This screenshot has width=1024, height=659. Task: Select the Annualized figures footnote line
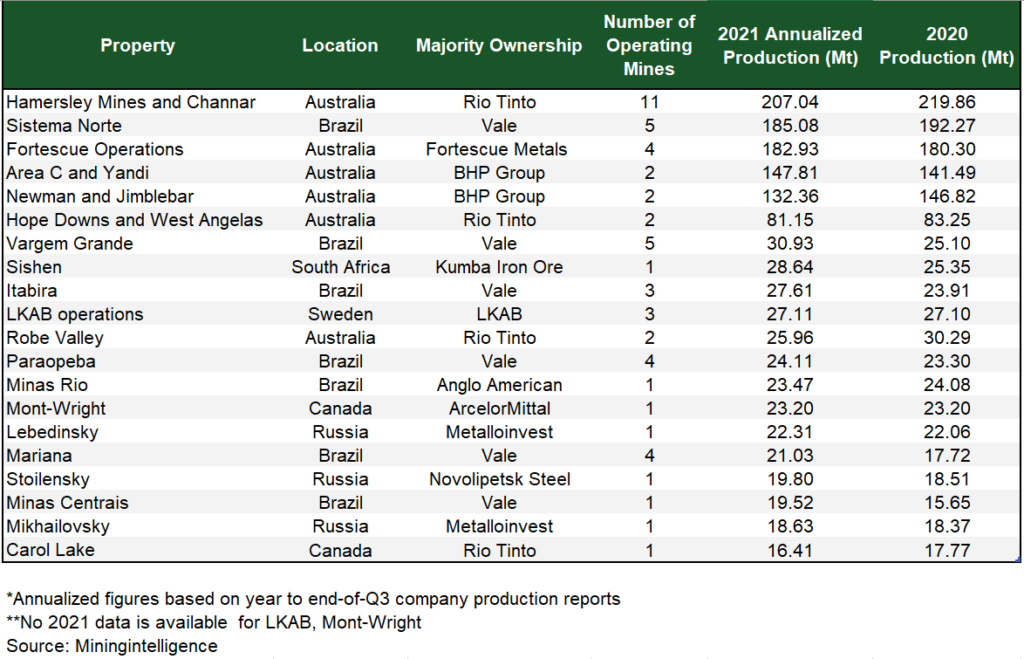313,599
